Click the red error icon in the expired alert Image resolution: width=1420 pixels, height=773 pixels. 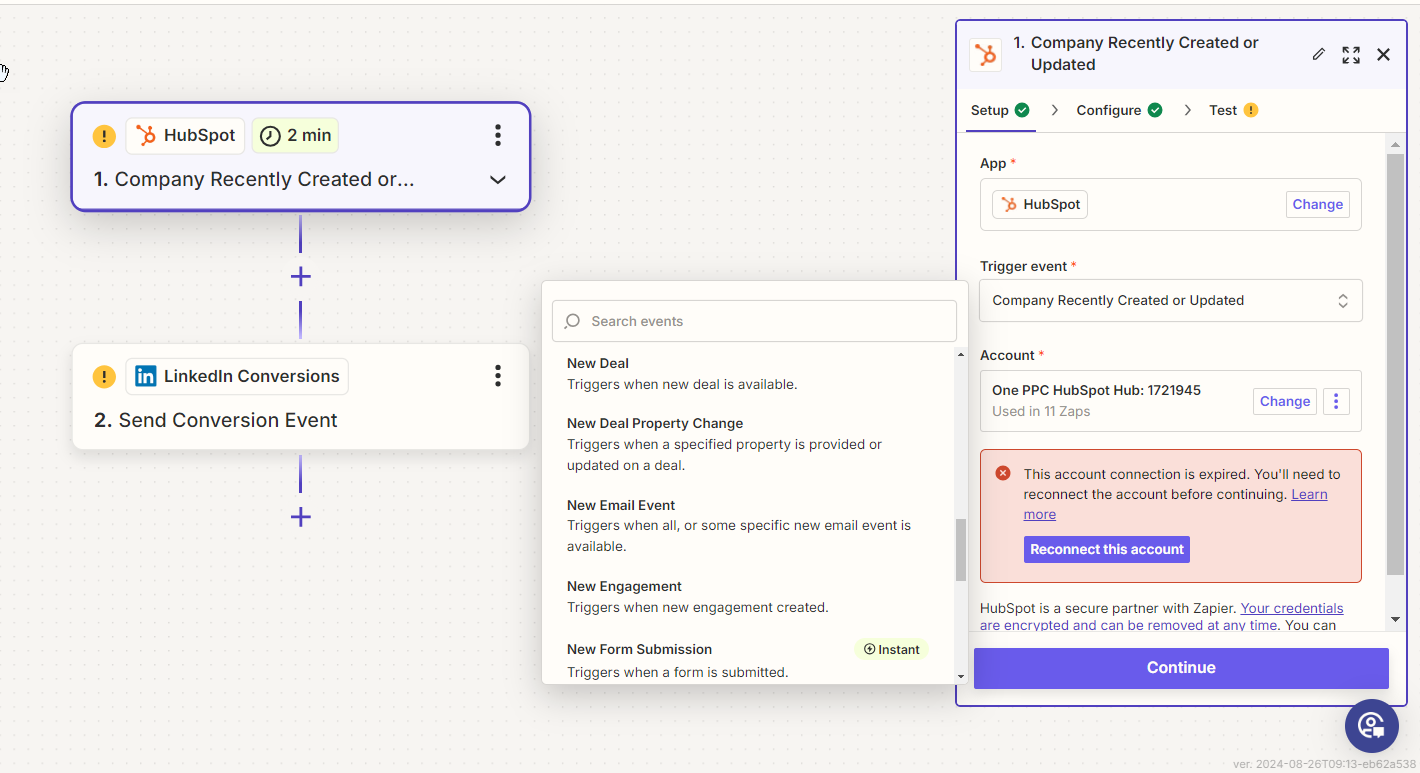point(1003,474)
